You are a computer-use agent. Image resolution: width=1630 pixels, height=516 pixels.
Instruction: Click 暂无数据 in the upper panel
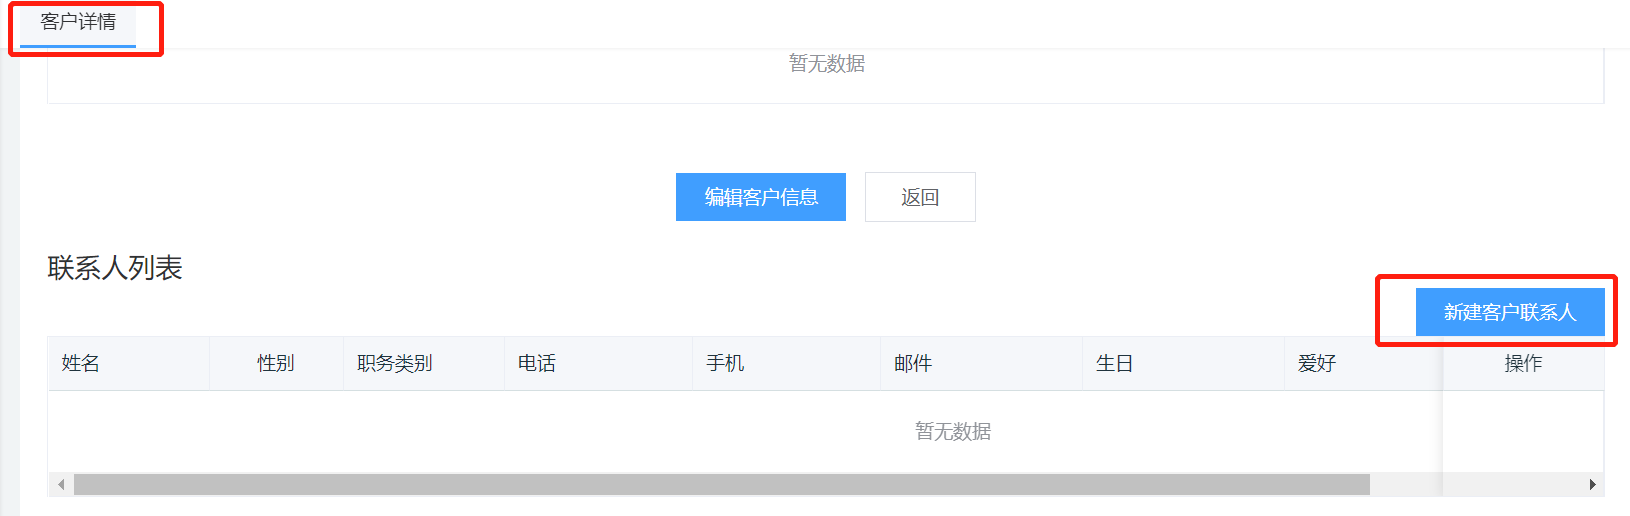click(x=826, y=64)
